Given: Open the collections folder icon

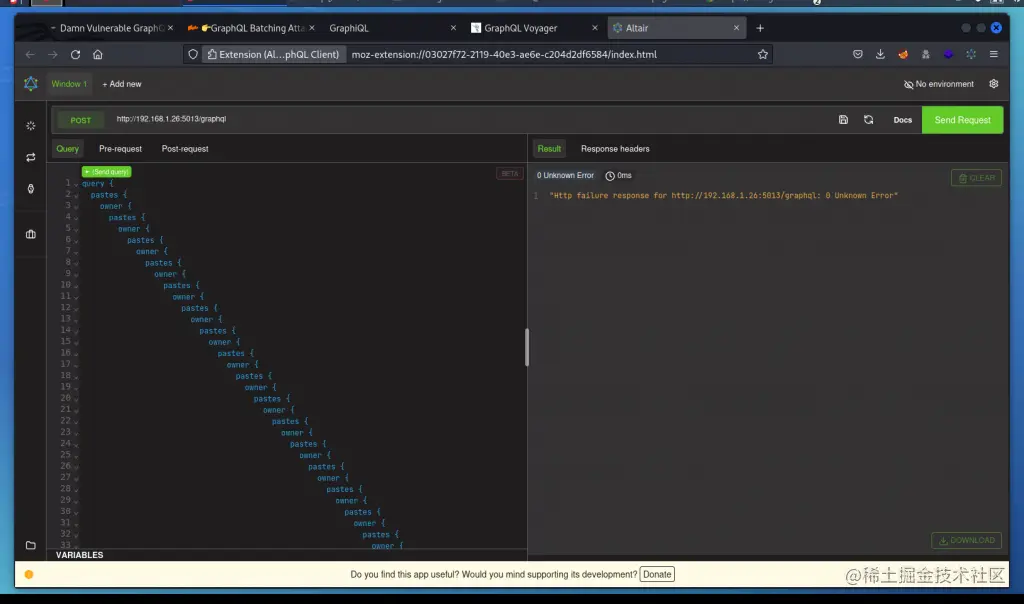Looking at the screenshot, I should tap(31, 545).
